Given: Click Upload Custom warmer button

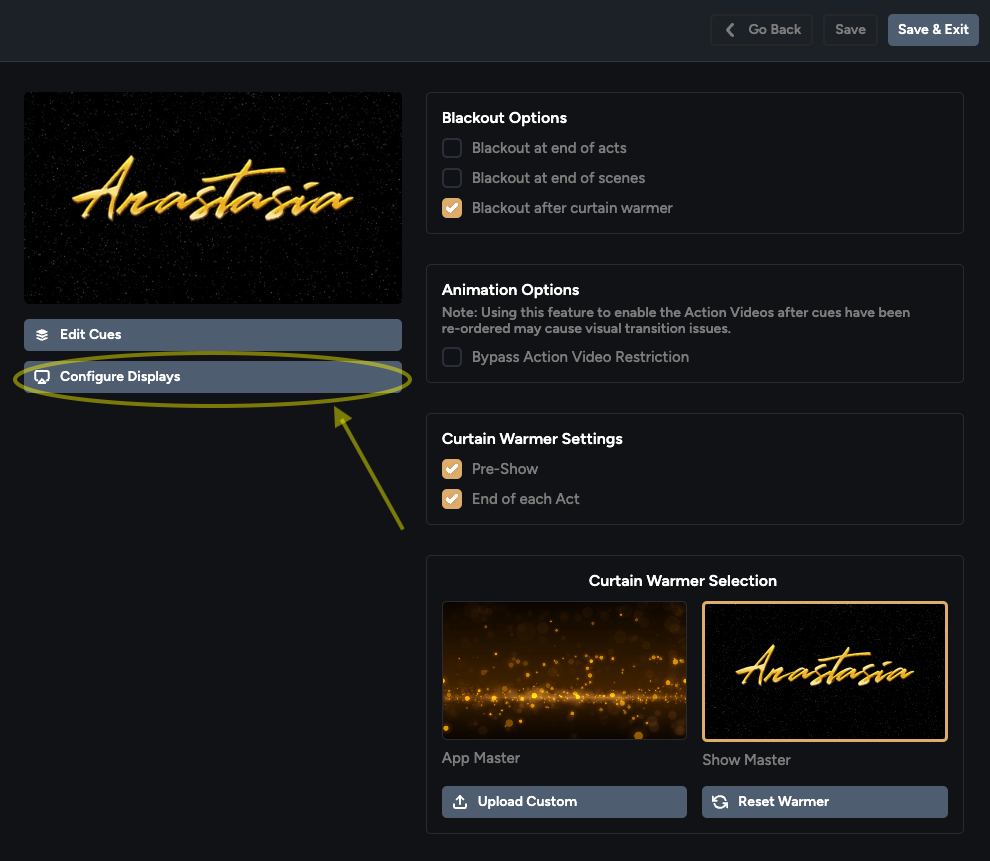Looking at the screenshot, I should pyautogui.click(x=564, y=802).
